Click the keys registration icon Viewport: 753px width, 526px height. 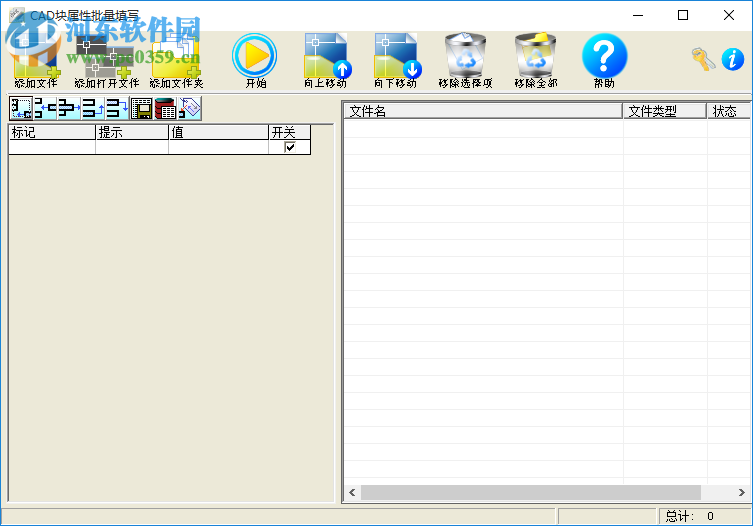[x=704, y=59]
